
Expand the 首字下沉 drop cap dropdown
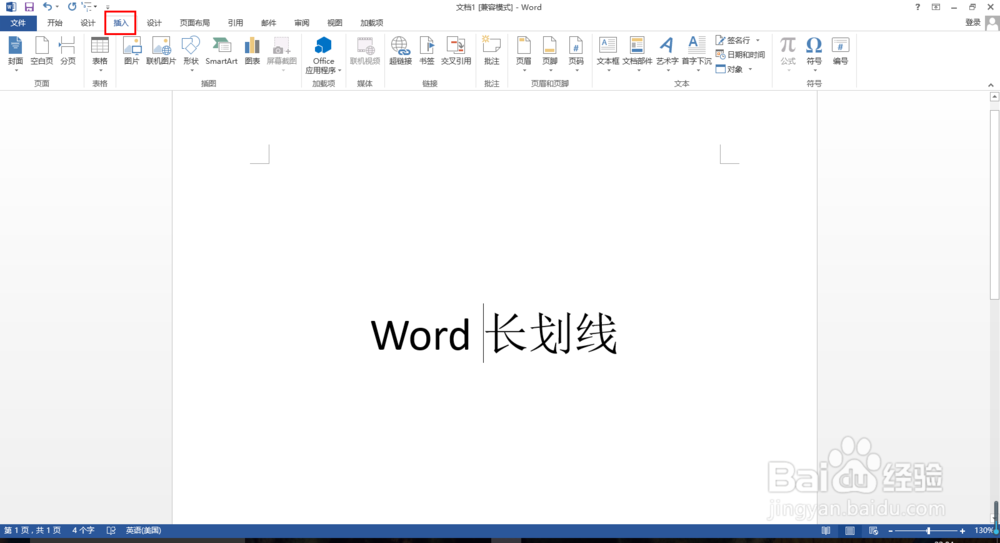[x=696, y=70]
